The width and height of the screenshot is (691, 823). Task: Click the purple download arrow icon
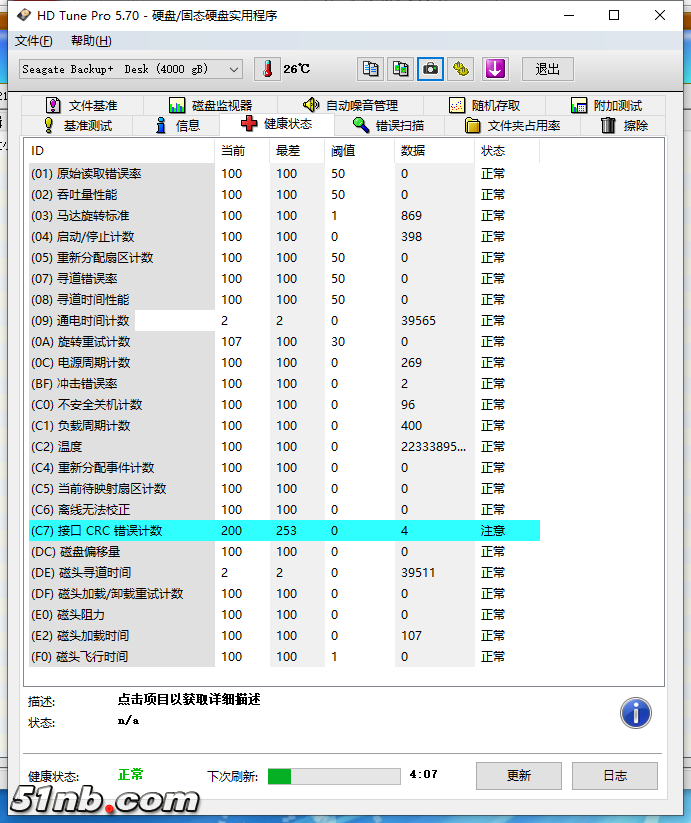[495, 69]
